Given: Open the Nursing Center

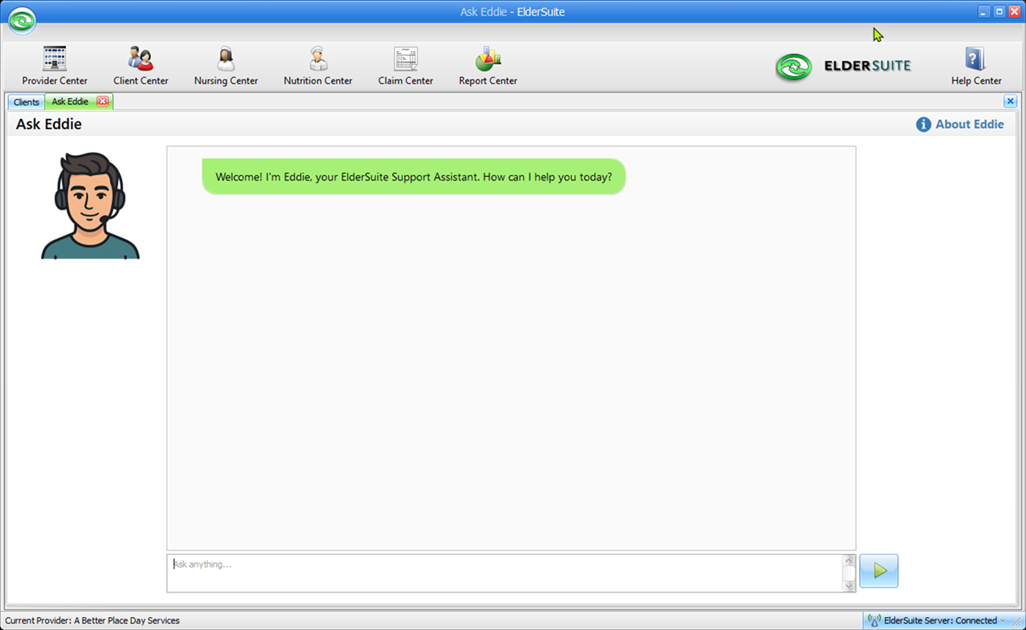Looking at the screenshot, I should [226, 65].
